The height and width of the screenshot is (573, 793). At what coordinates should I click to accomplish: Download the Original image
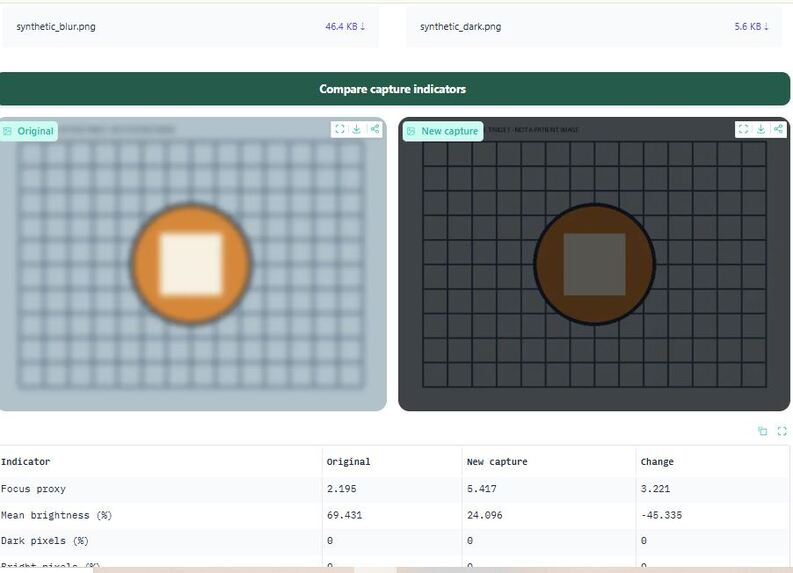click(x=357, y=129)
